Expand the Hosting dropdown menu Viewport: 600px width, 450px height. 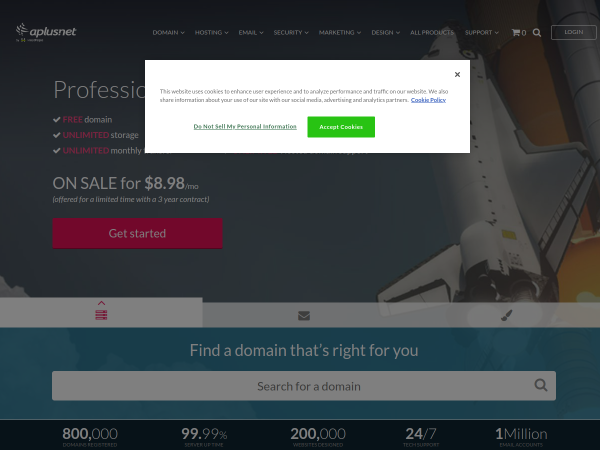click(212, 33)
